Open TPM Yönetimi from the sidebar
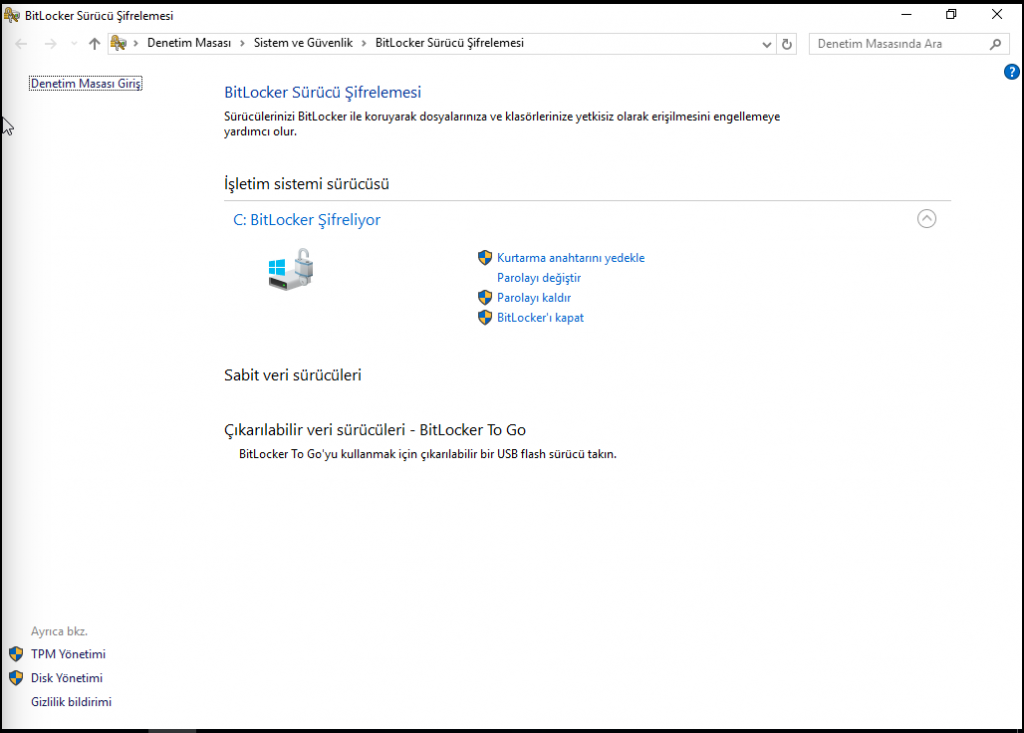Image resolution: width=1024 pixels, height=733 pixels. tap(68, 654)
